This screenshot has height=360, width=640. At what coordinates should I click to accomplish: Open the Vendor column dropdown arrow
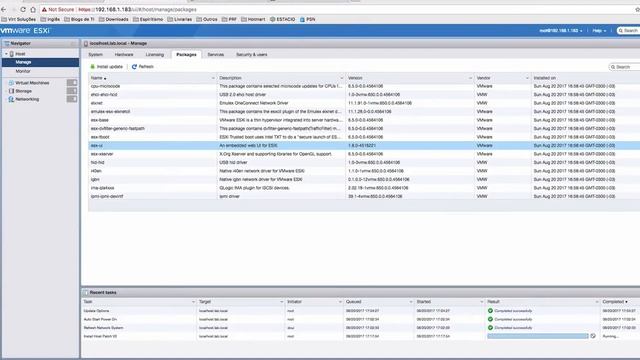pyautogui.click(x=527, y=78)
